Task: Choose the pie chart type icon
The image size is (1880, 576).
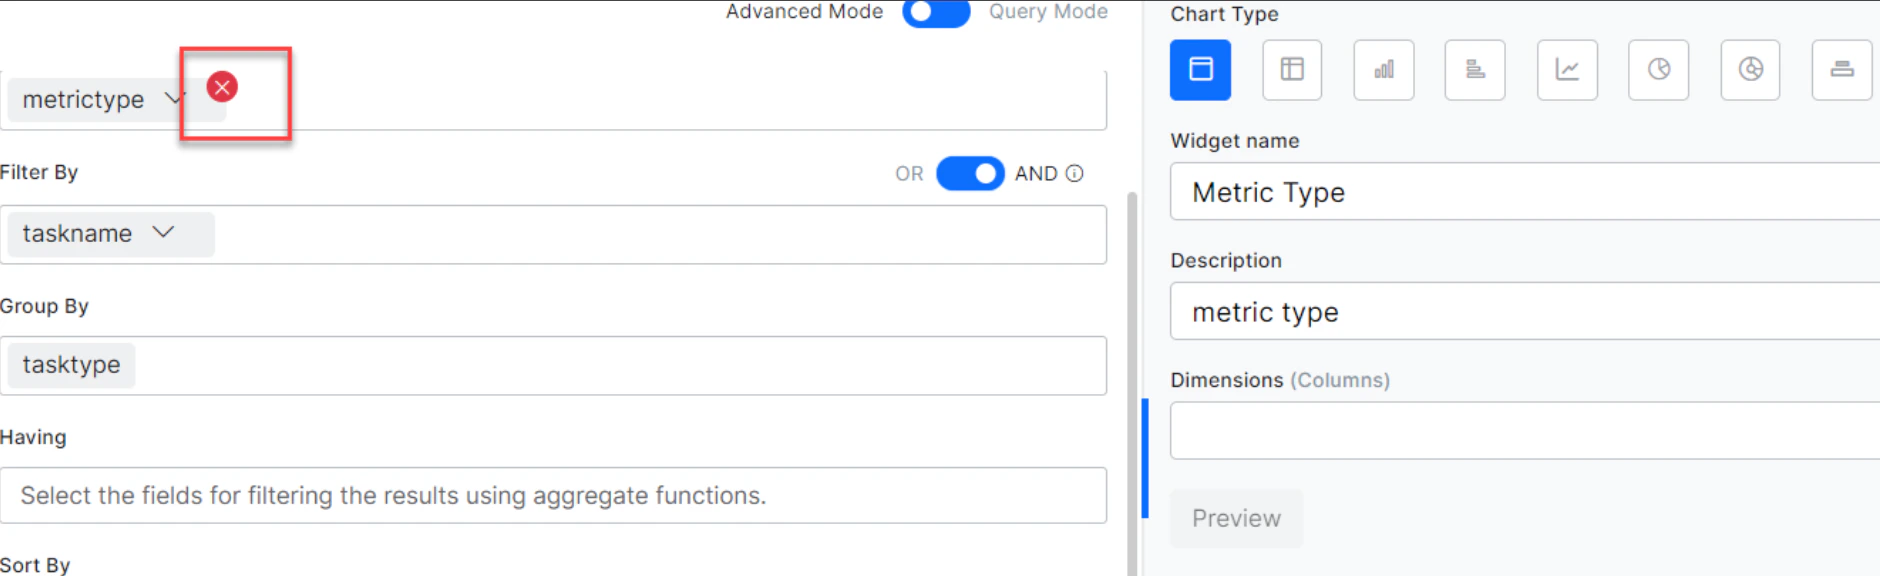Action: click(x=1659, y=70)
